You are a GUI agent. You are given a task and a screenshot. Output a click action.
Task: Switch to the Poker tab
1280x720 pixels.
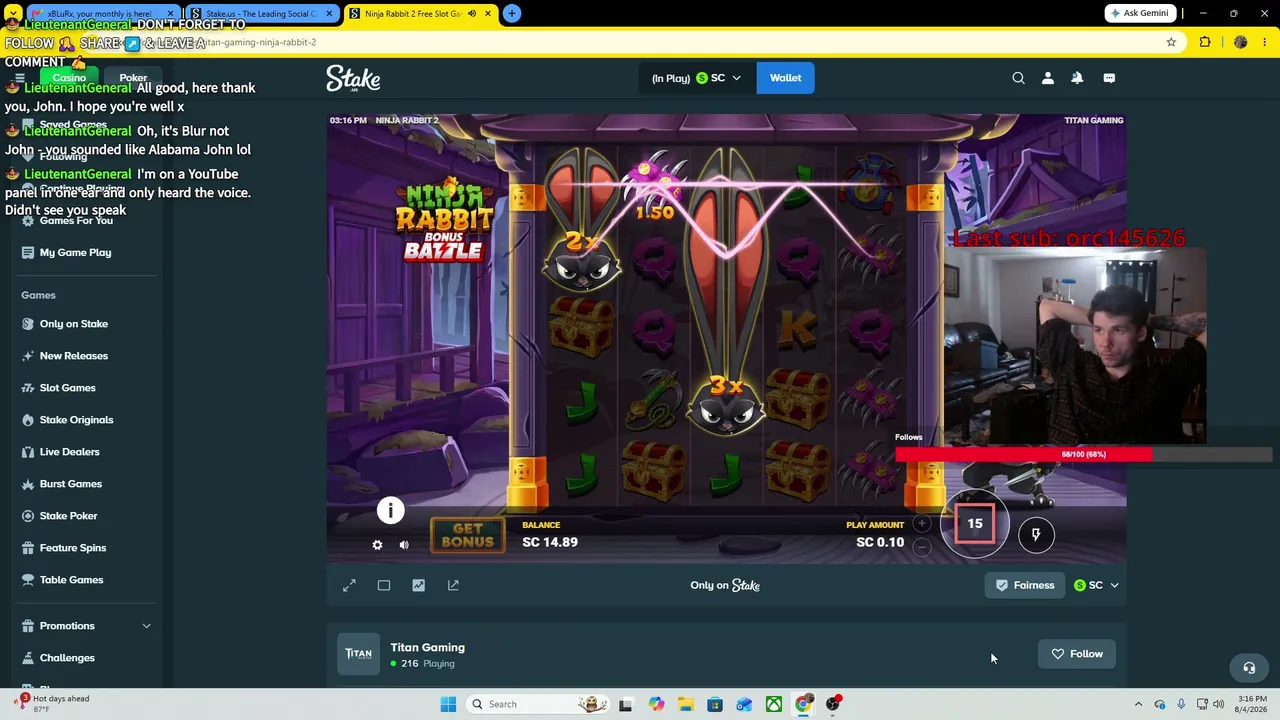pos(133,78)
